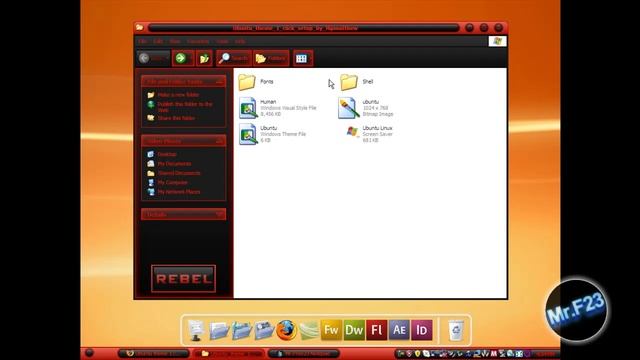Open Shared Documents in Other Places

(179, 173)
